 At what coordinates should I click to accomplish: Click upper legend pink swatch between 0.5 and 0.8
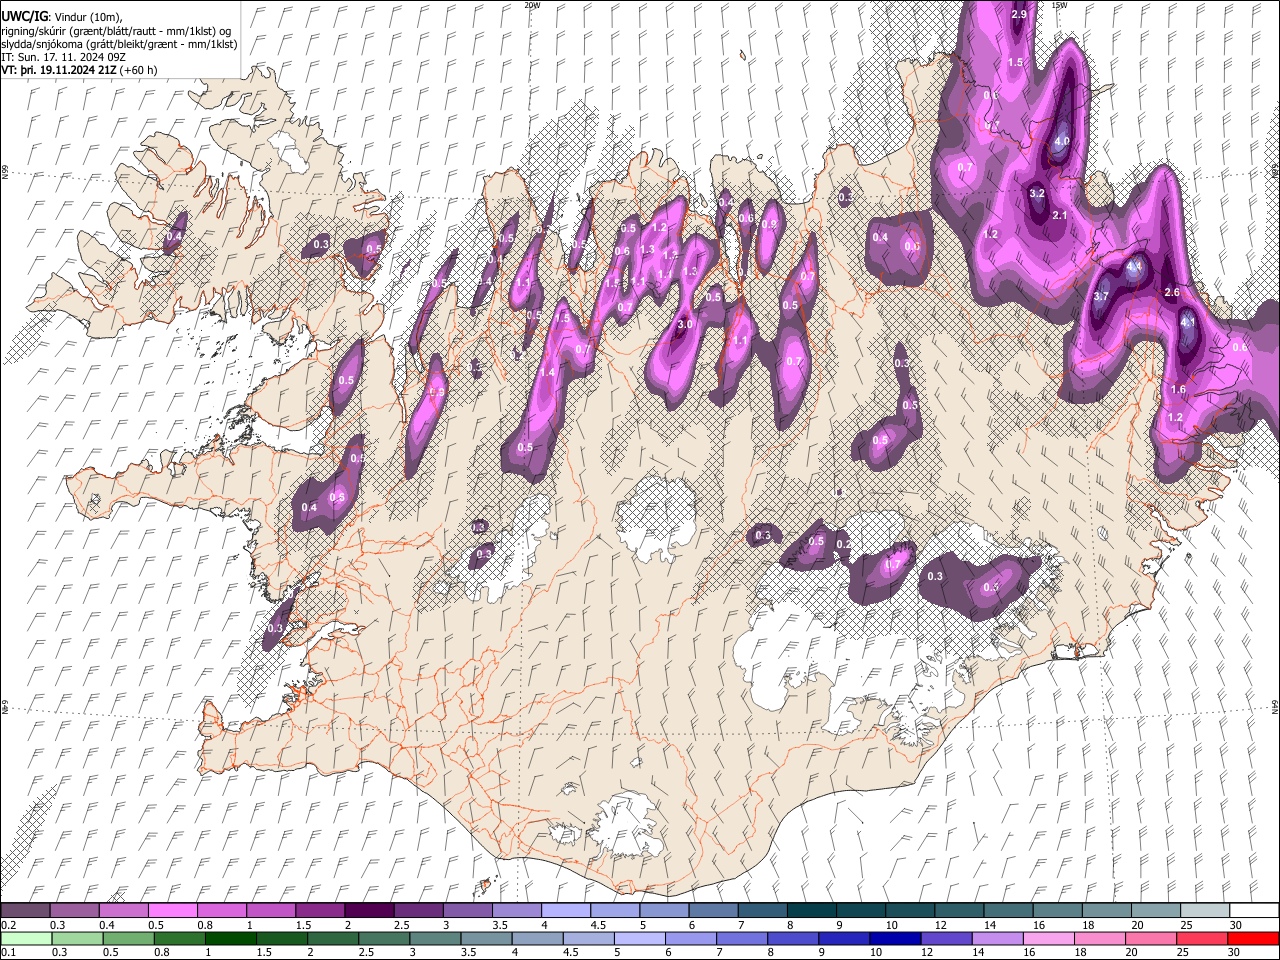(x=172, y=911)
